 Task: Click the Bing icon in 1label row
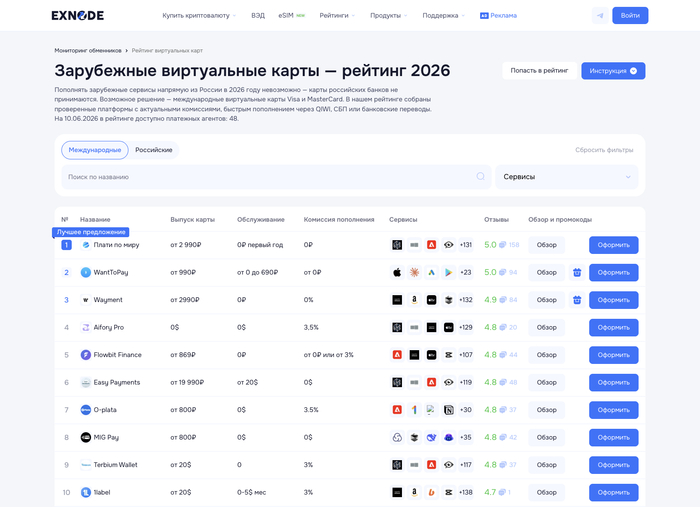431,492
